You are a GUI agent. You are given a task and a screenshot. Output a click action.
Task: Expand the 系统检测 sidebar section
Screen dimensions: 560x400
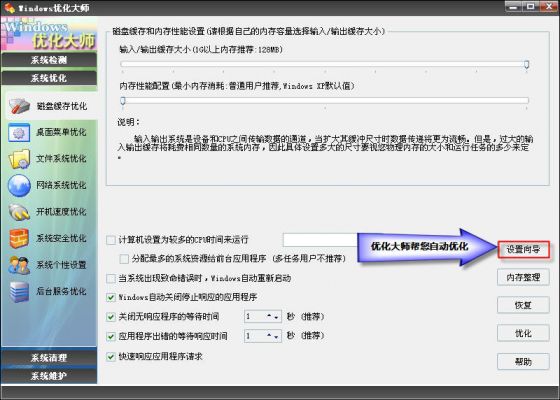49,60
